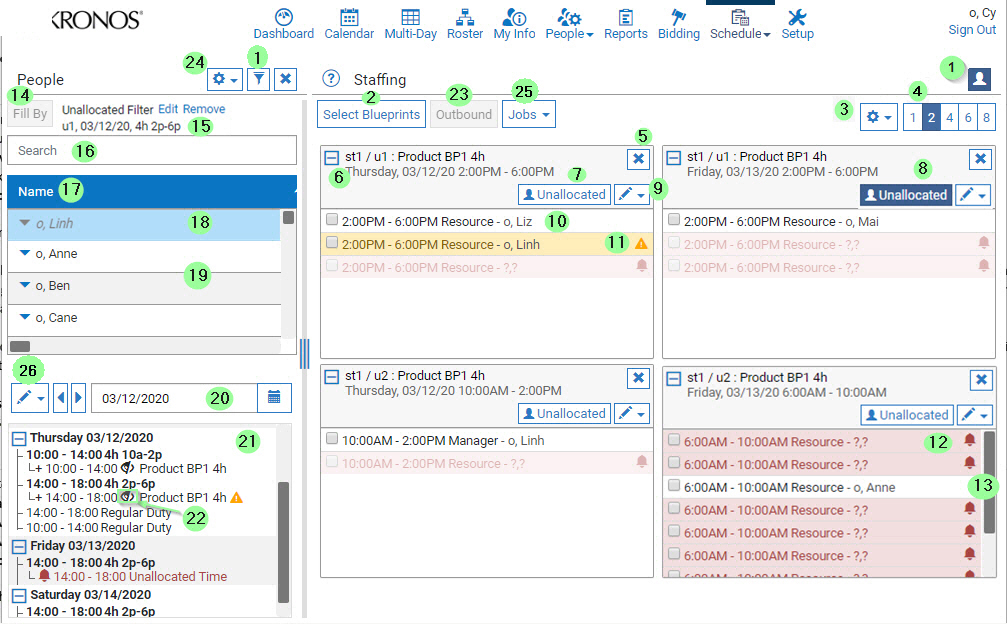Open the Schedule menu
Image resolution: width=1007 pixels, height=624 pixels.
pyautogui.click(x=739, y=33)
